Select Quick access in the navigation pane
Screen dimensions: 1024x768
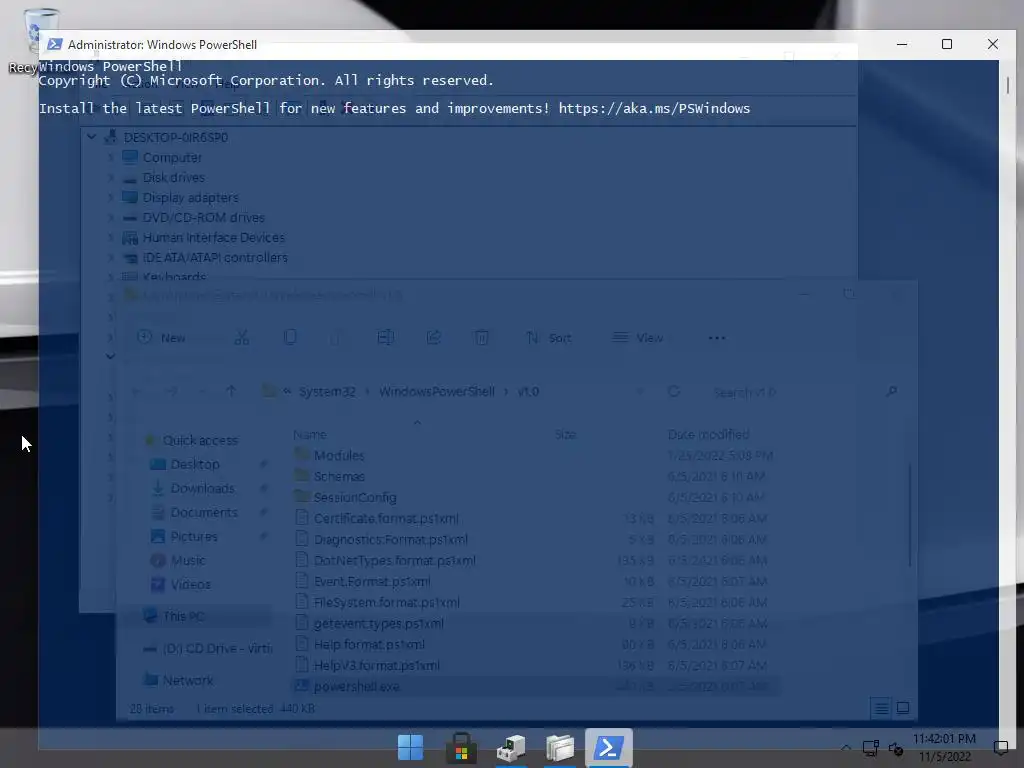pyautogui.click(x=200, y=440)
